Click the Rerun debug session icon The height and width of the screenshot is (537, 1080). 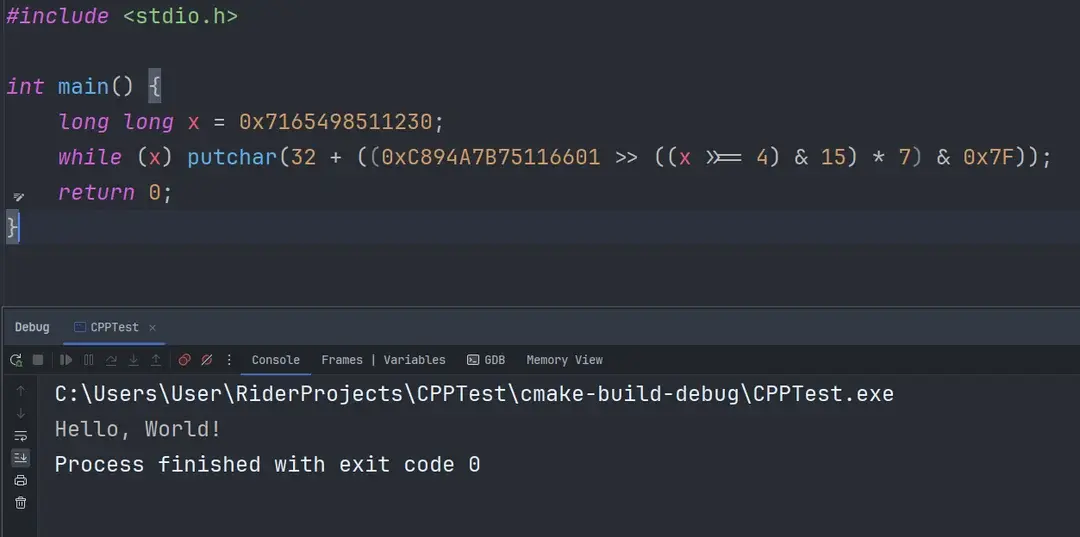[x=16, y=360]
